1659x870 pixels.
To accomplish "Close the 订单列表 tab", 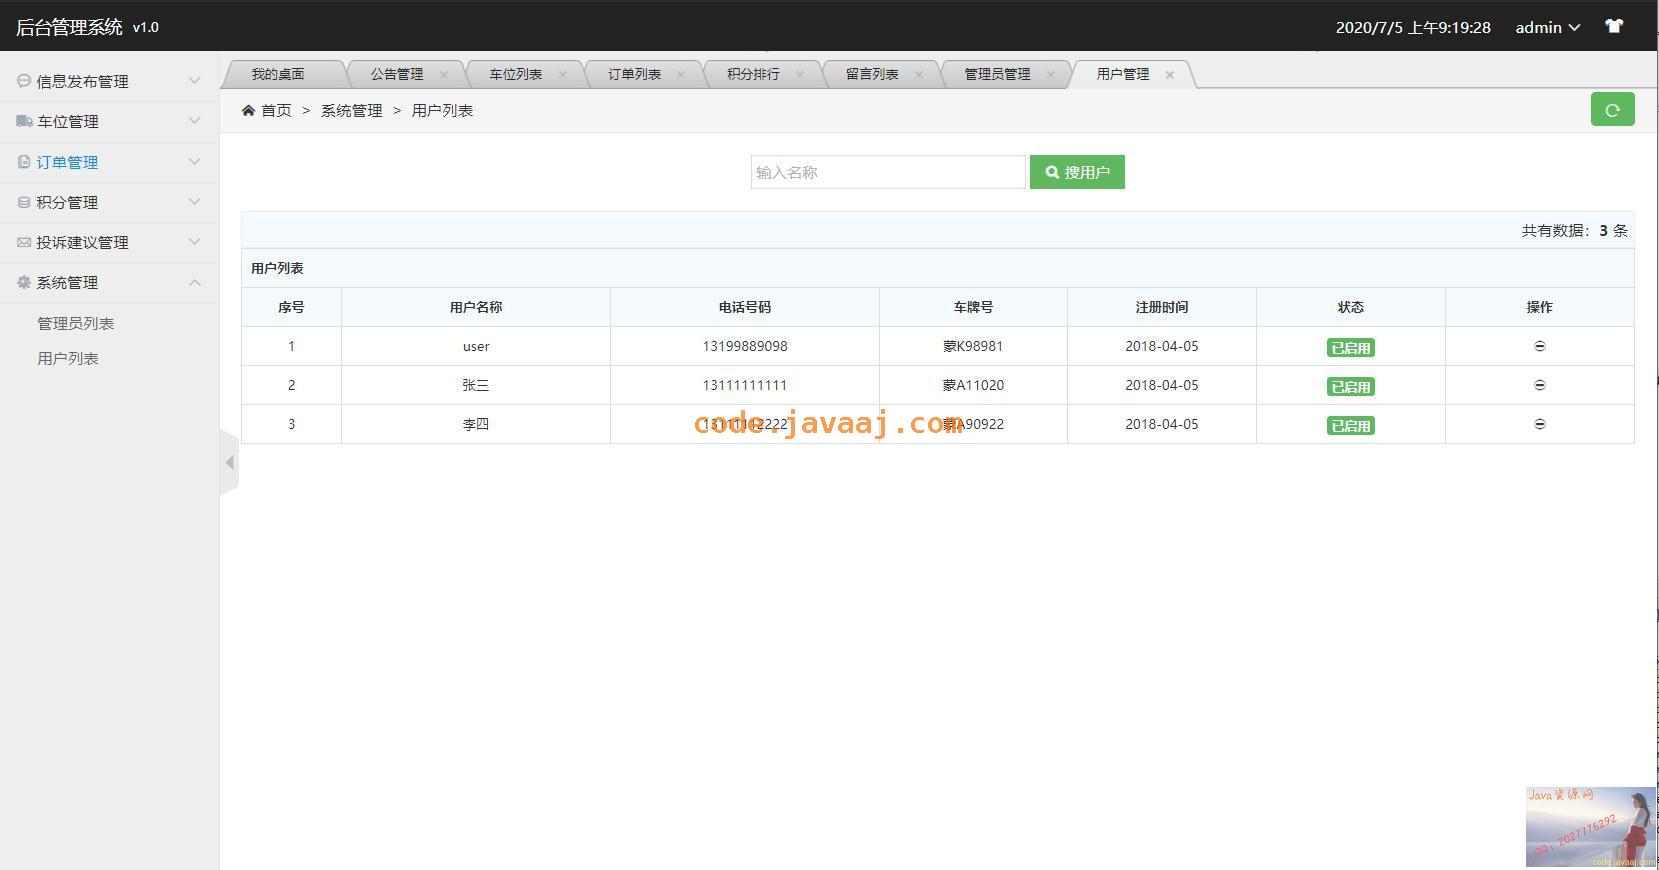I will 681,74.
